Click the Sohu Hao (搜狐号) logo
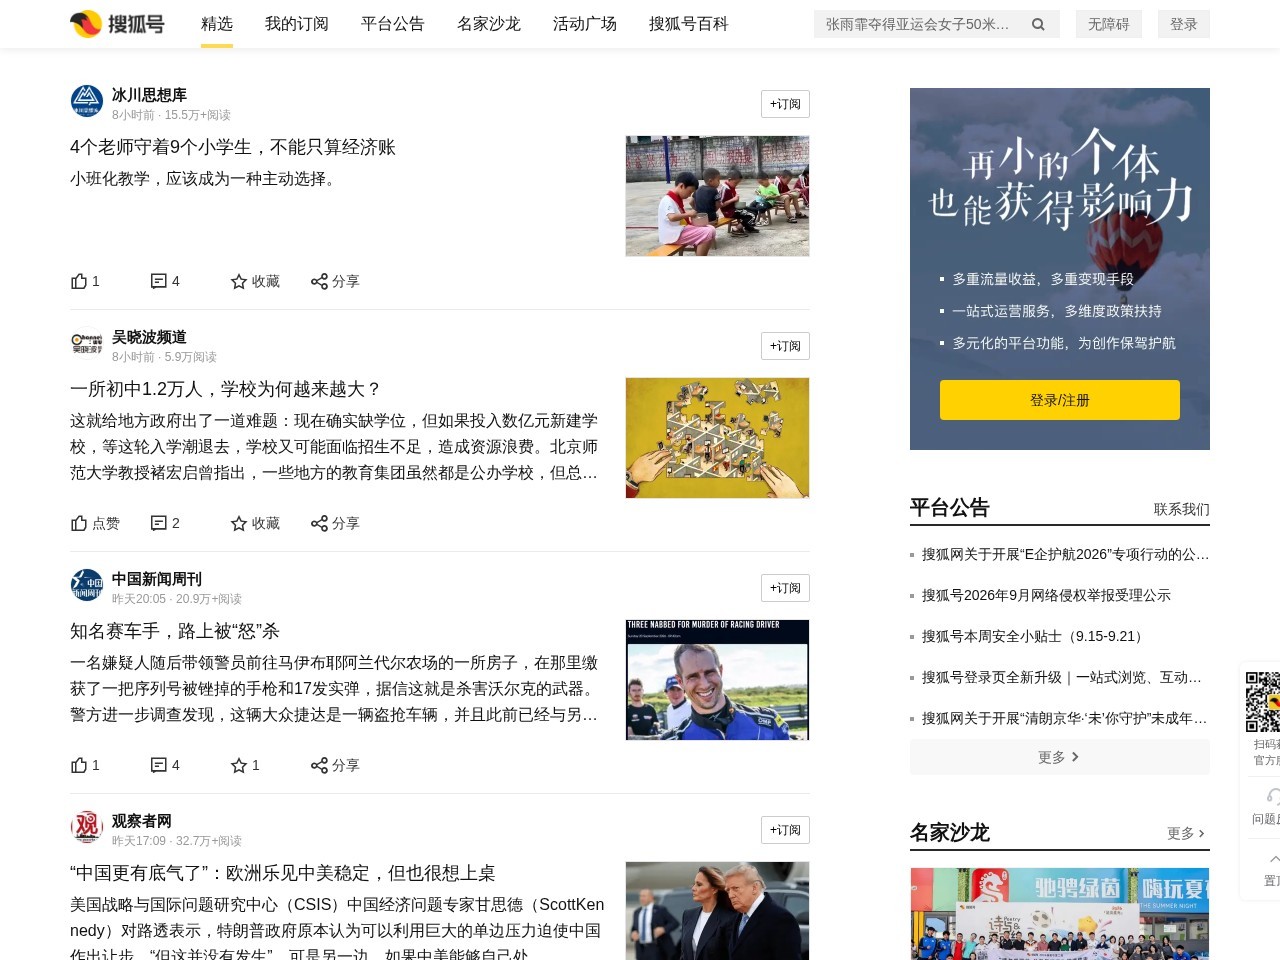The height and width of the screenshot is (960, 1280). pyautogui.click(x=117, y=24)
